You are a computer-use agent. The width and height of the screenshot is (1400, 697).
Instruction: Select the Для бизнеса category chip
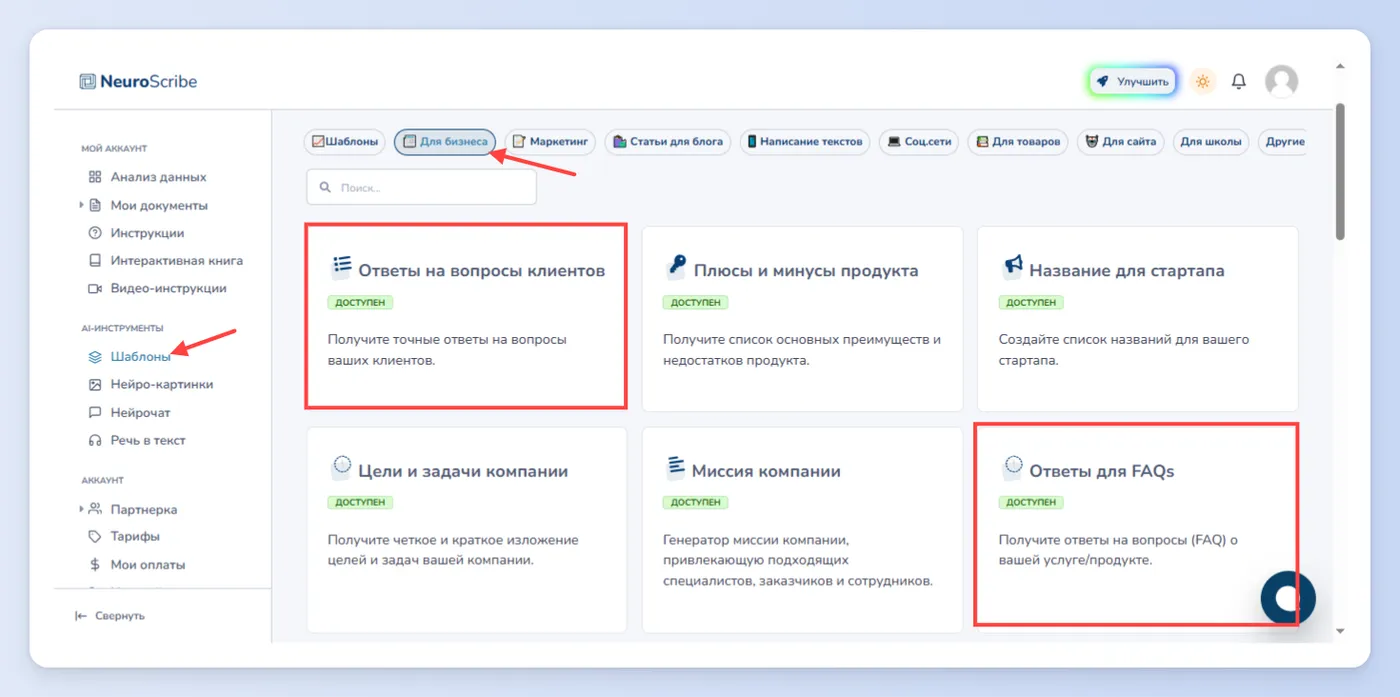[445, 142]
